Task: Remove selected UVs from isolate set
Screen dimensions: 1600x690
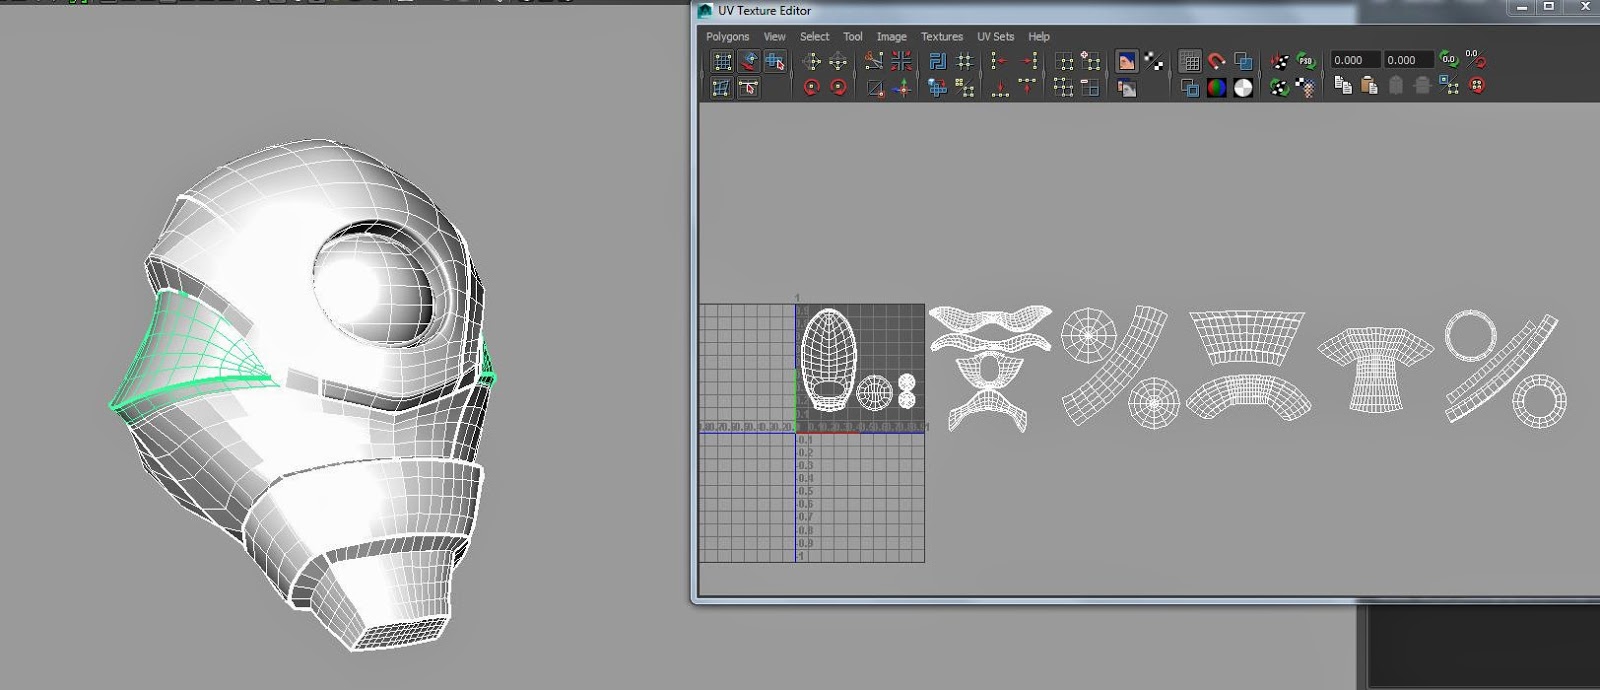Action: point(1090,88)
